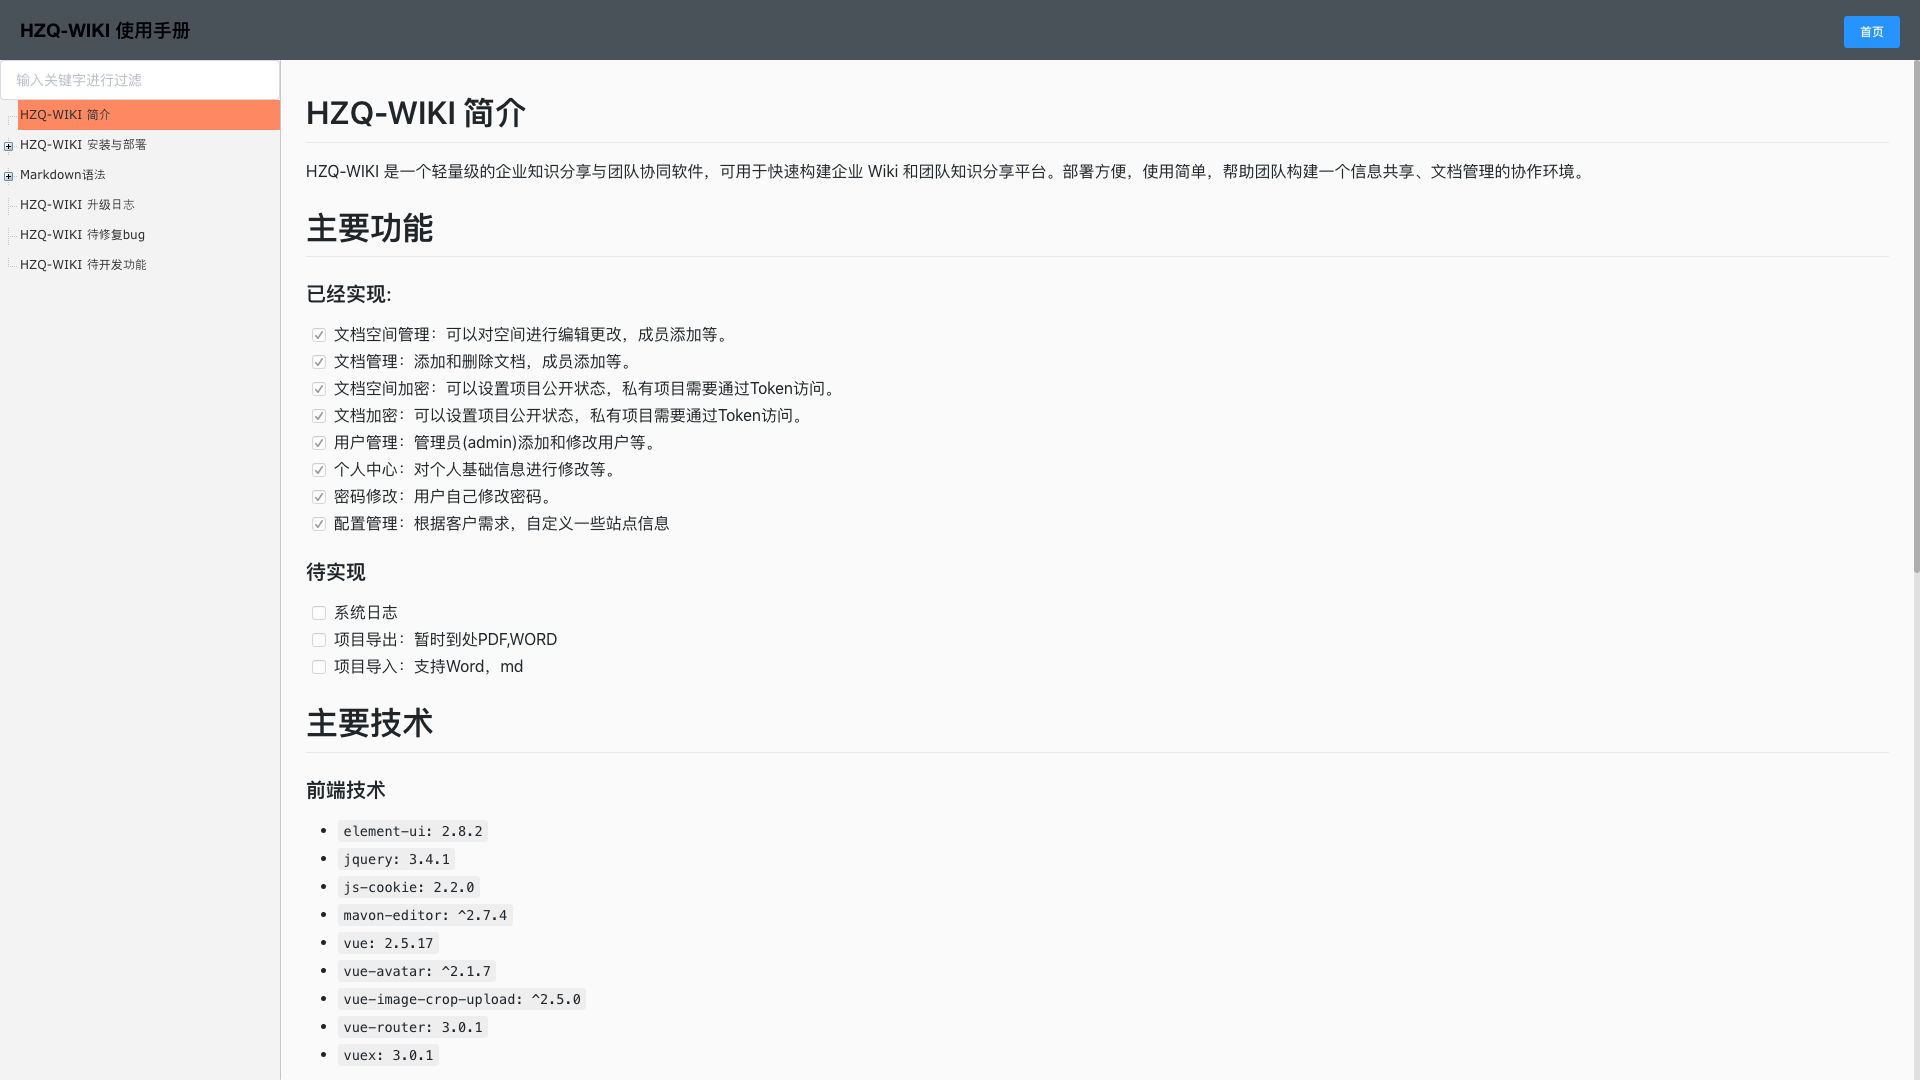Click the HZQ-WIKI 简介 page heading
This screenshot has width=1920, height=1080.
click(x=416, y=113)
